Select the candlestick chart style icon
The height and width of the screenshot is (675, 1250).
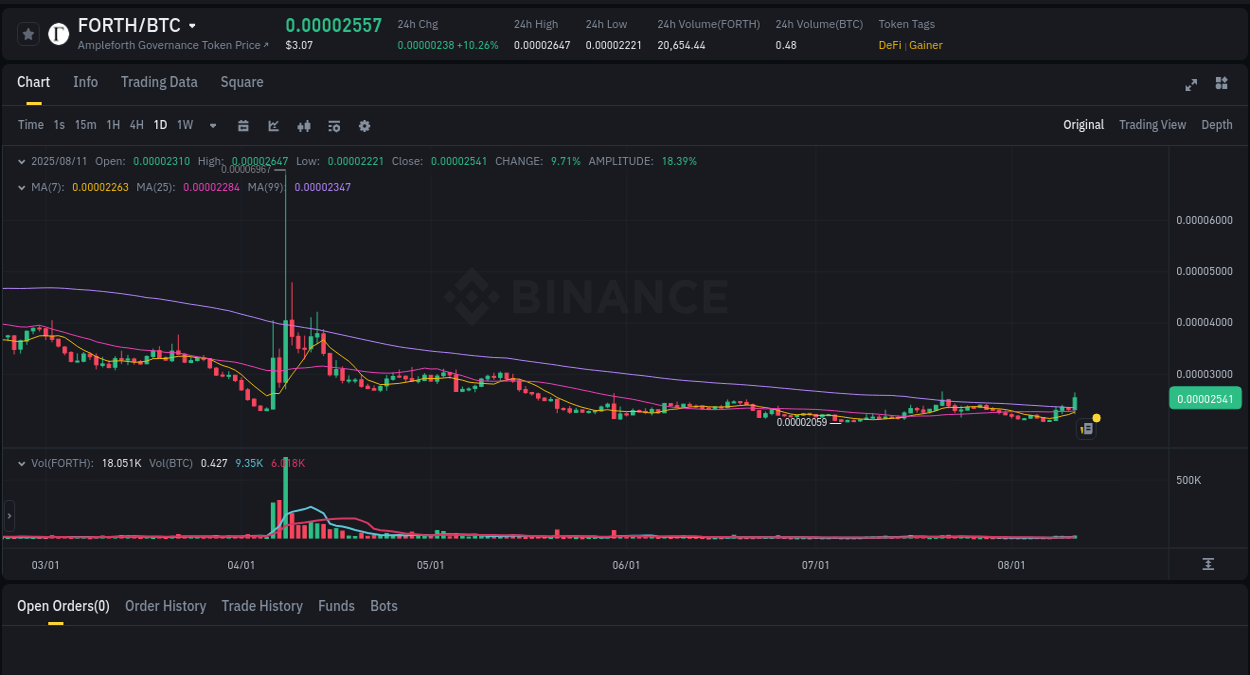click(303, 125)
